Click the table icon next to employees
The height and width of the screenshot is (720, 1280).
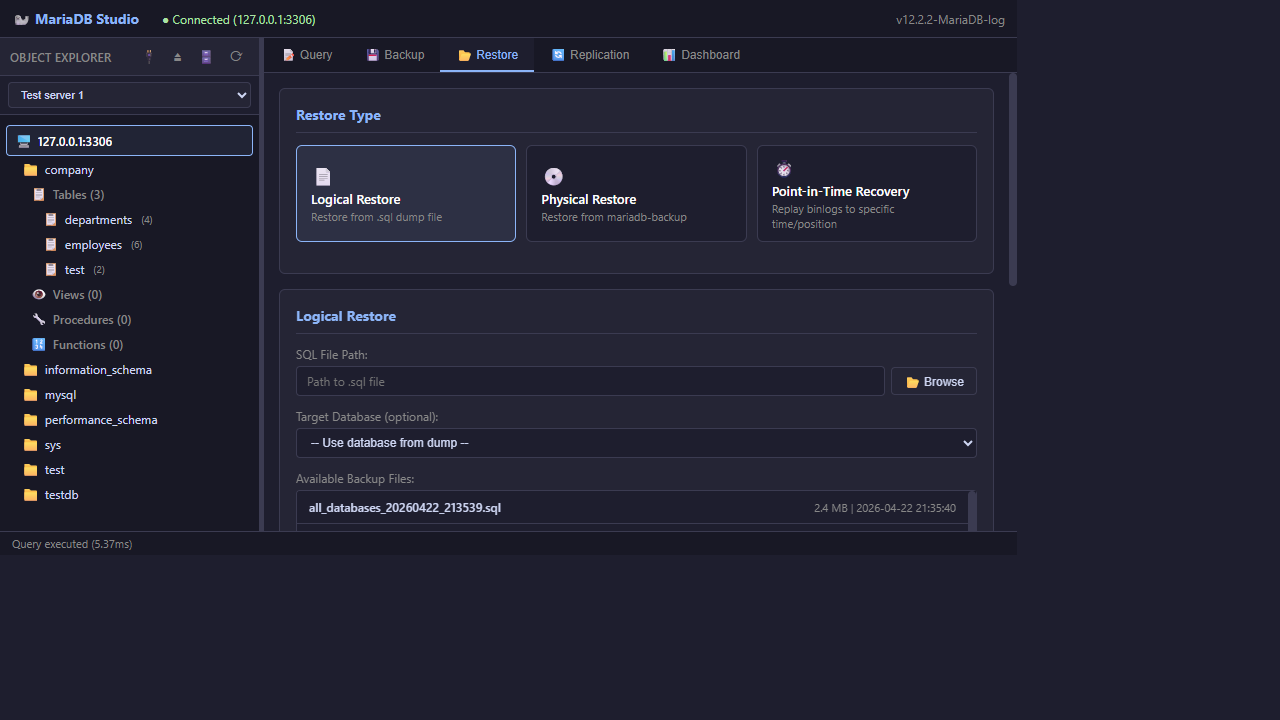tap(51, 244)
